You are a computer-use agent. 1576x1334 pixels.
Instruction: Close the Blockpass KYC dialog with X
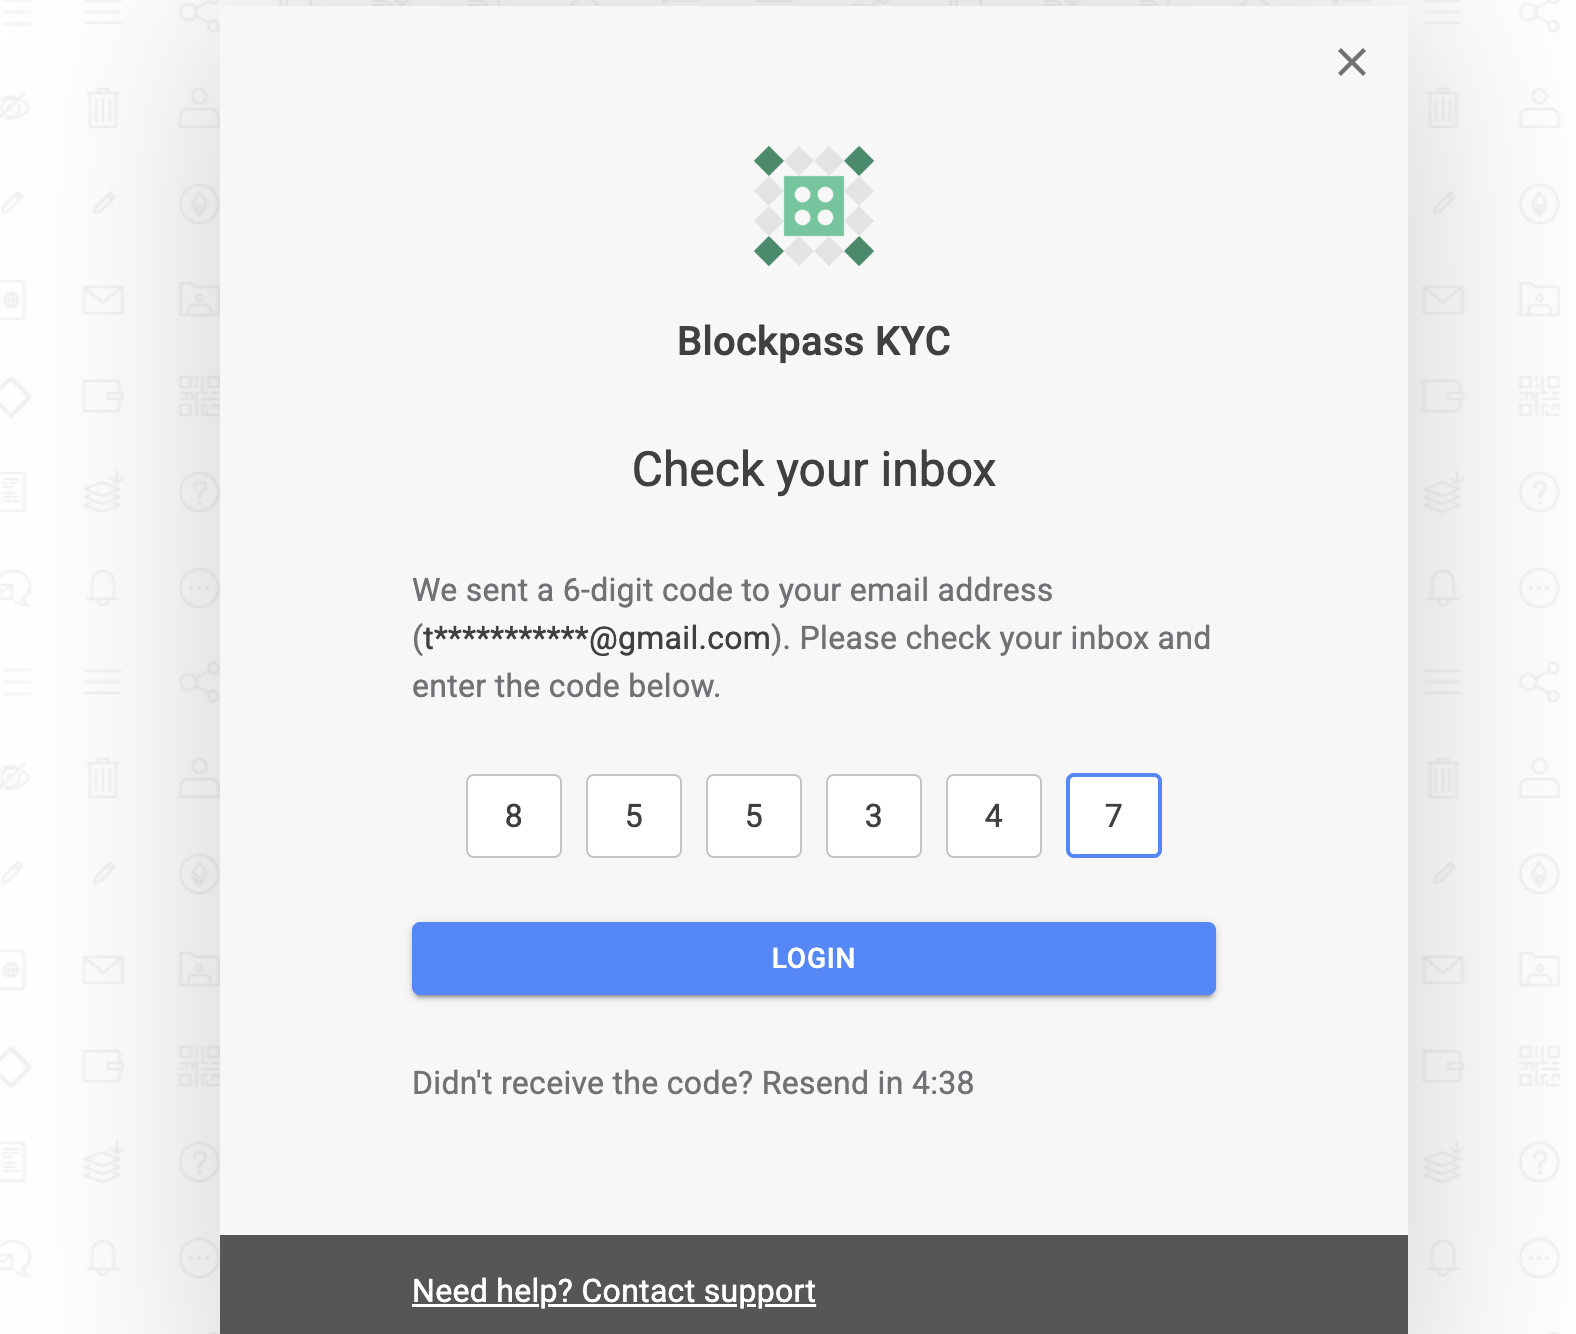(x=1351, y=62)
